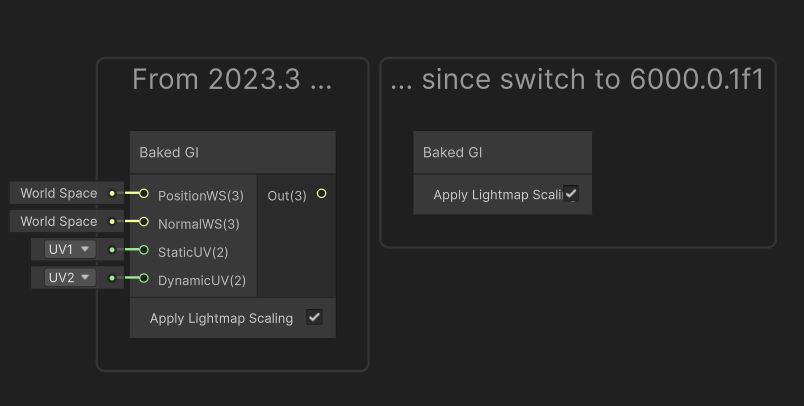Click the Apply Lightmap Scaling text on the left node
Screen dimensions: 804x406
tap(221, 318)
